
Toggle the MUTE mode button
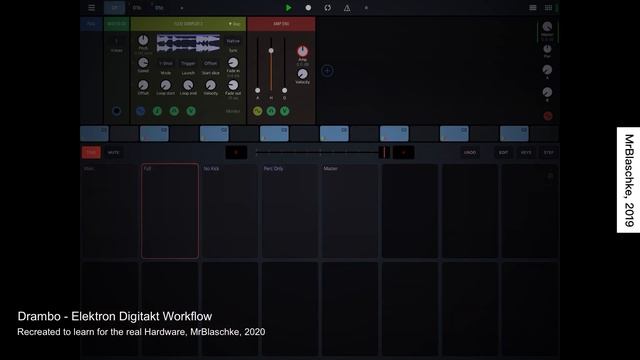113,153
